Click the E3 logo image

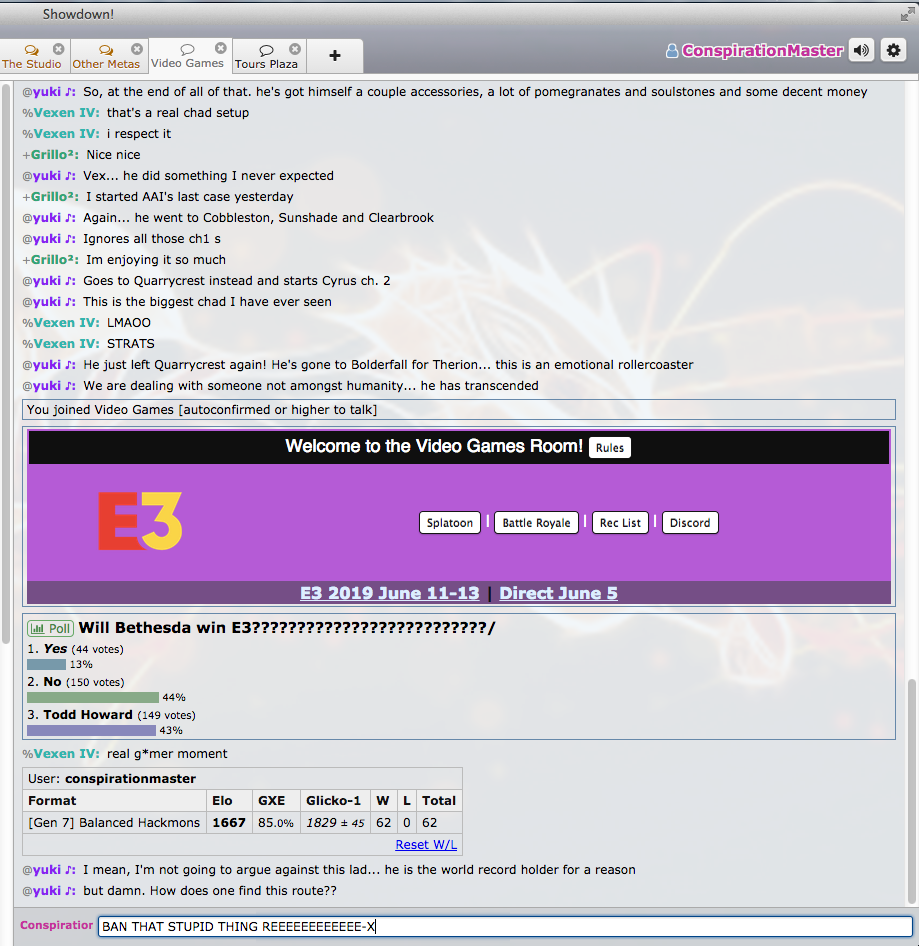coord(140,521)
